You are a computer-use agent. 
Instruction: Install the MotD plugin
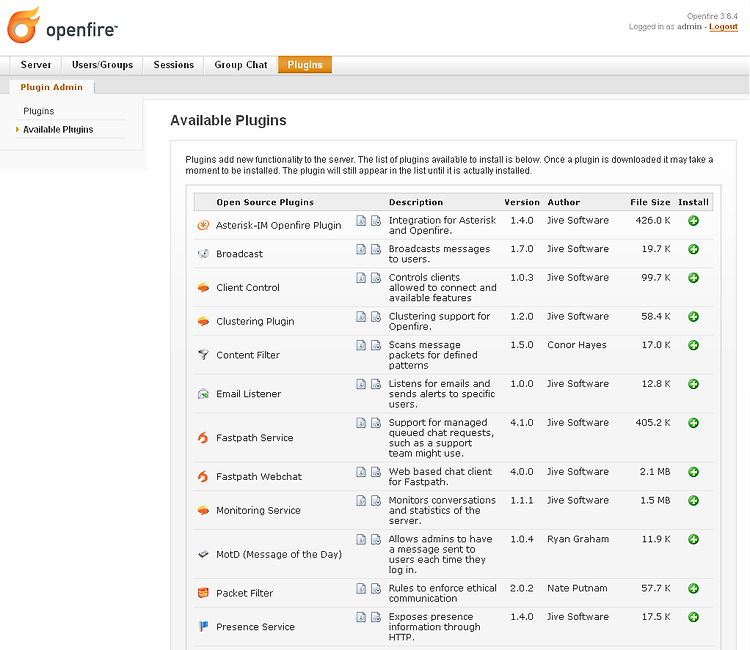click(693, 540)
